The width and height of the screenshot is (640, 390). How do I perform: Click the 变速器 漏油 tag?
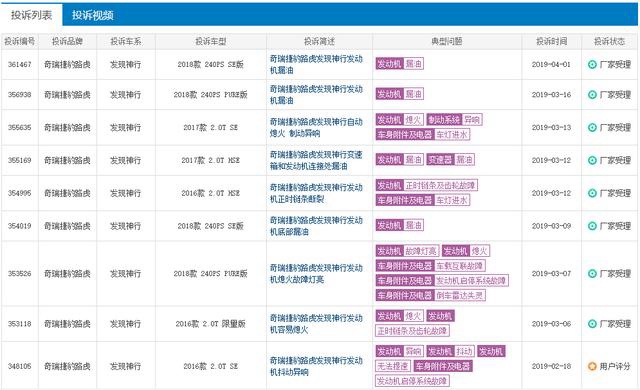pyautogui.click(x=451, y=160)
